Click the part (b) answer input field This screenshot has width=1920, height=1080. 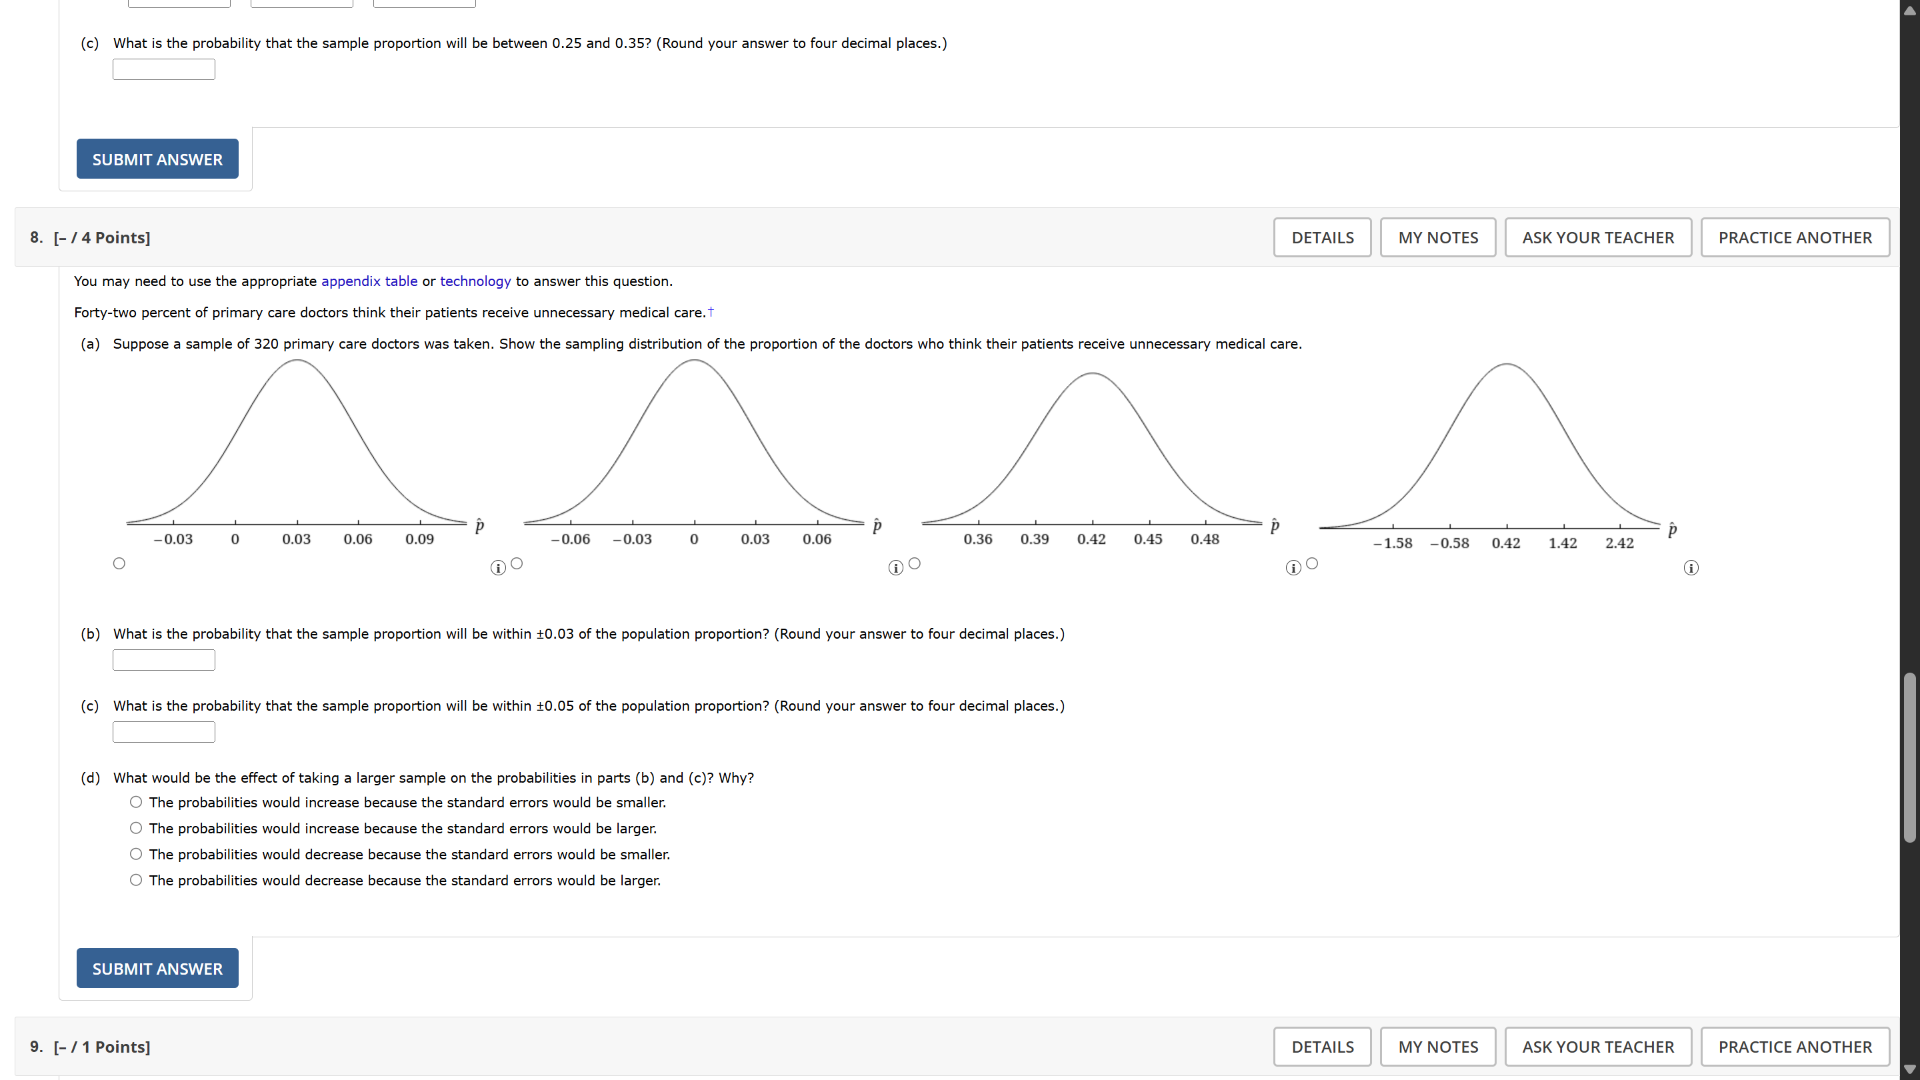[164, 660]
